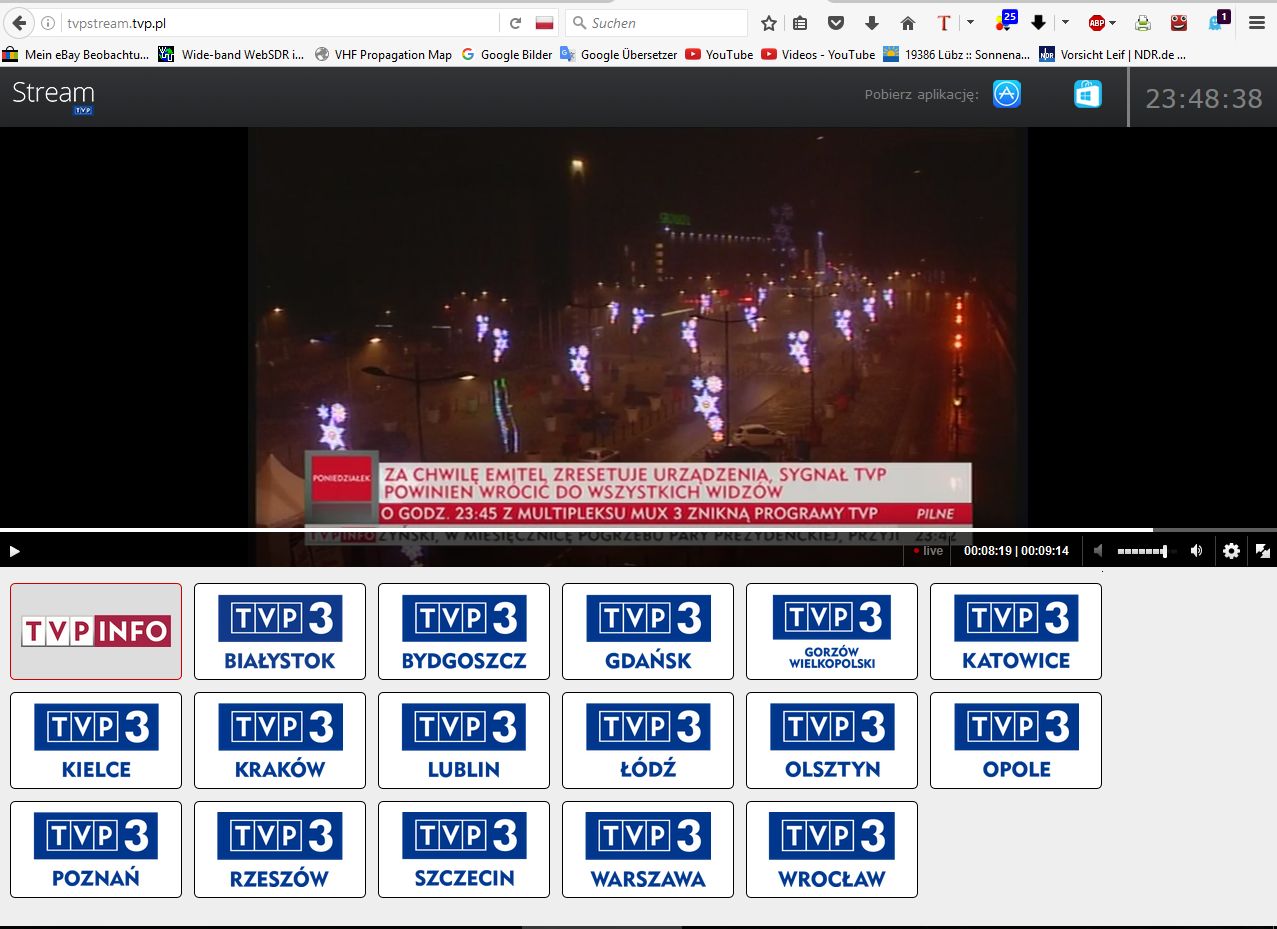Open the colored-dots extension with badge 25
This screenshot has height=929, width=1277.
[1005, 22]
